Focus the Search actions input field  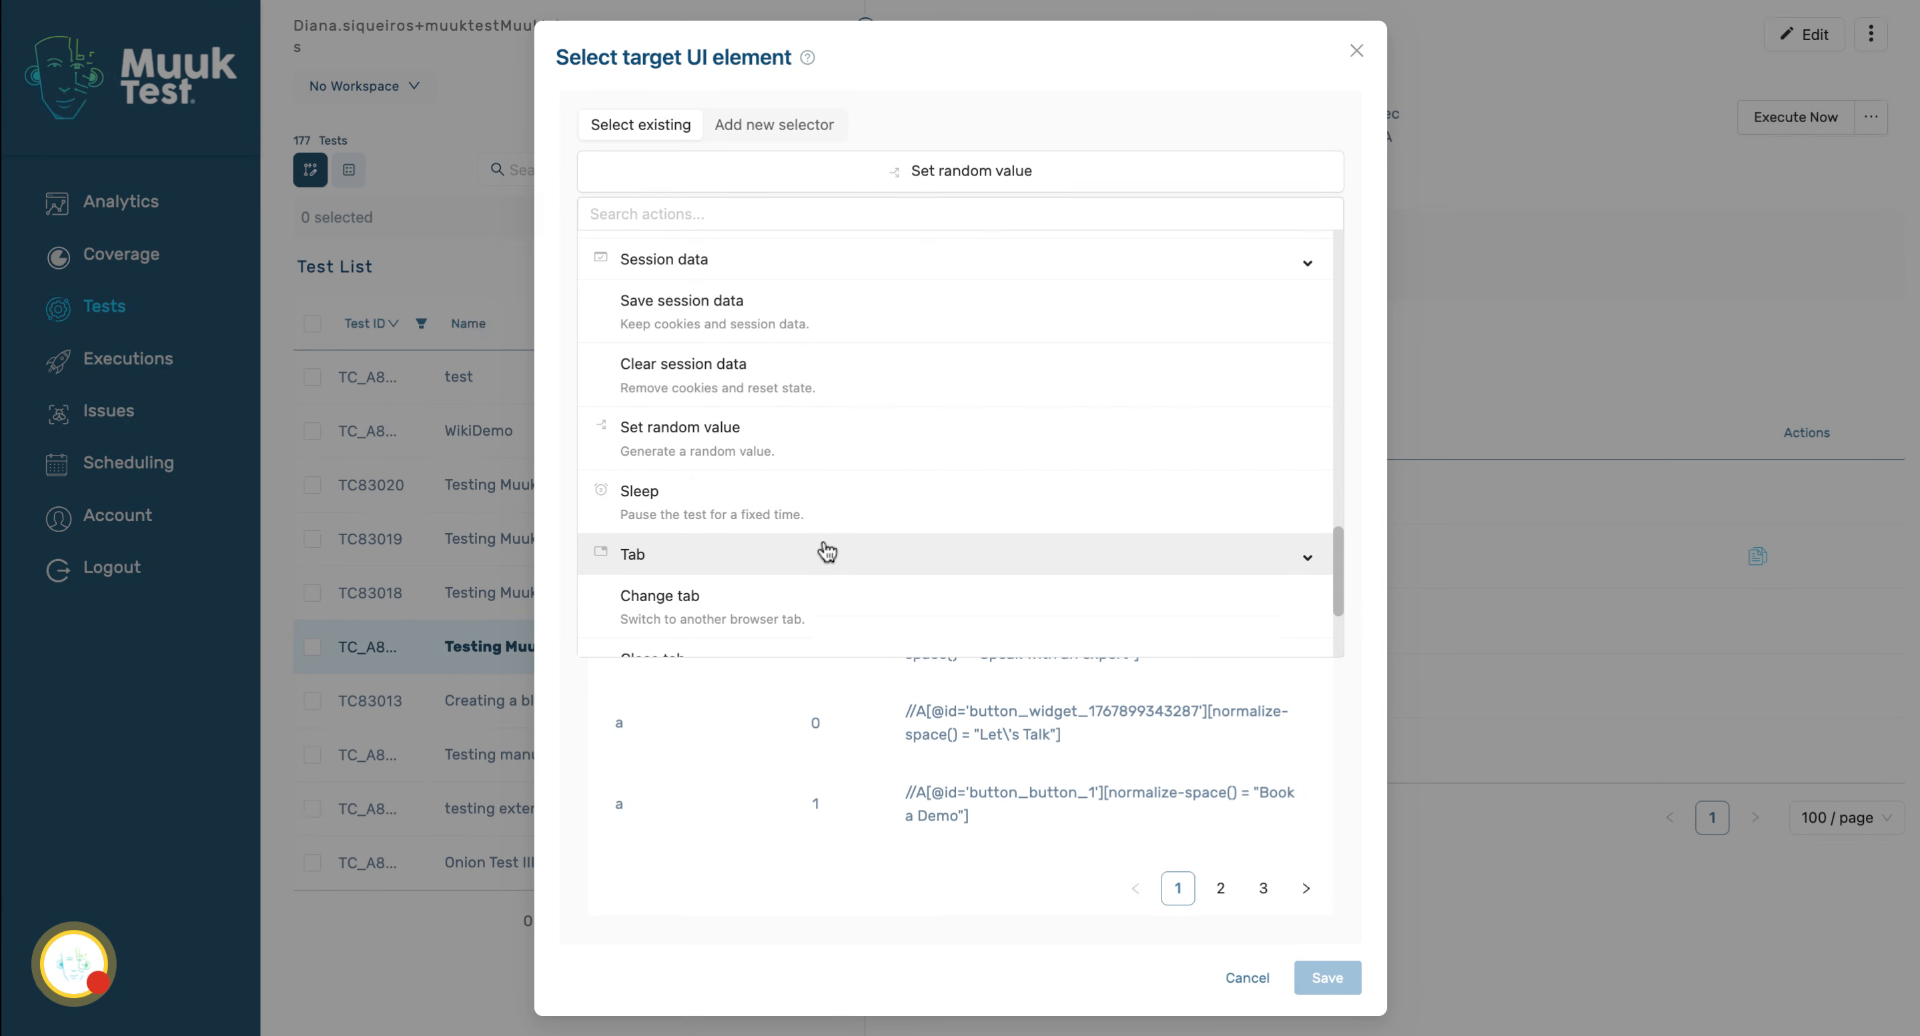coord(960,214)
